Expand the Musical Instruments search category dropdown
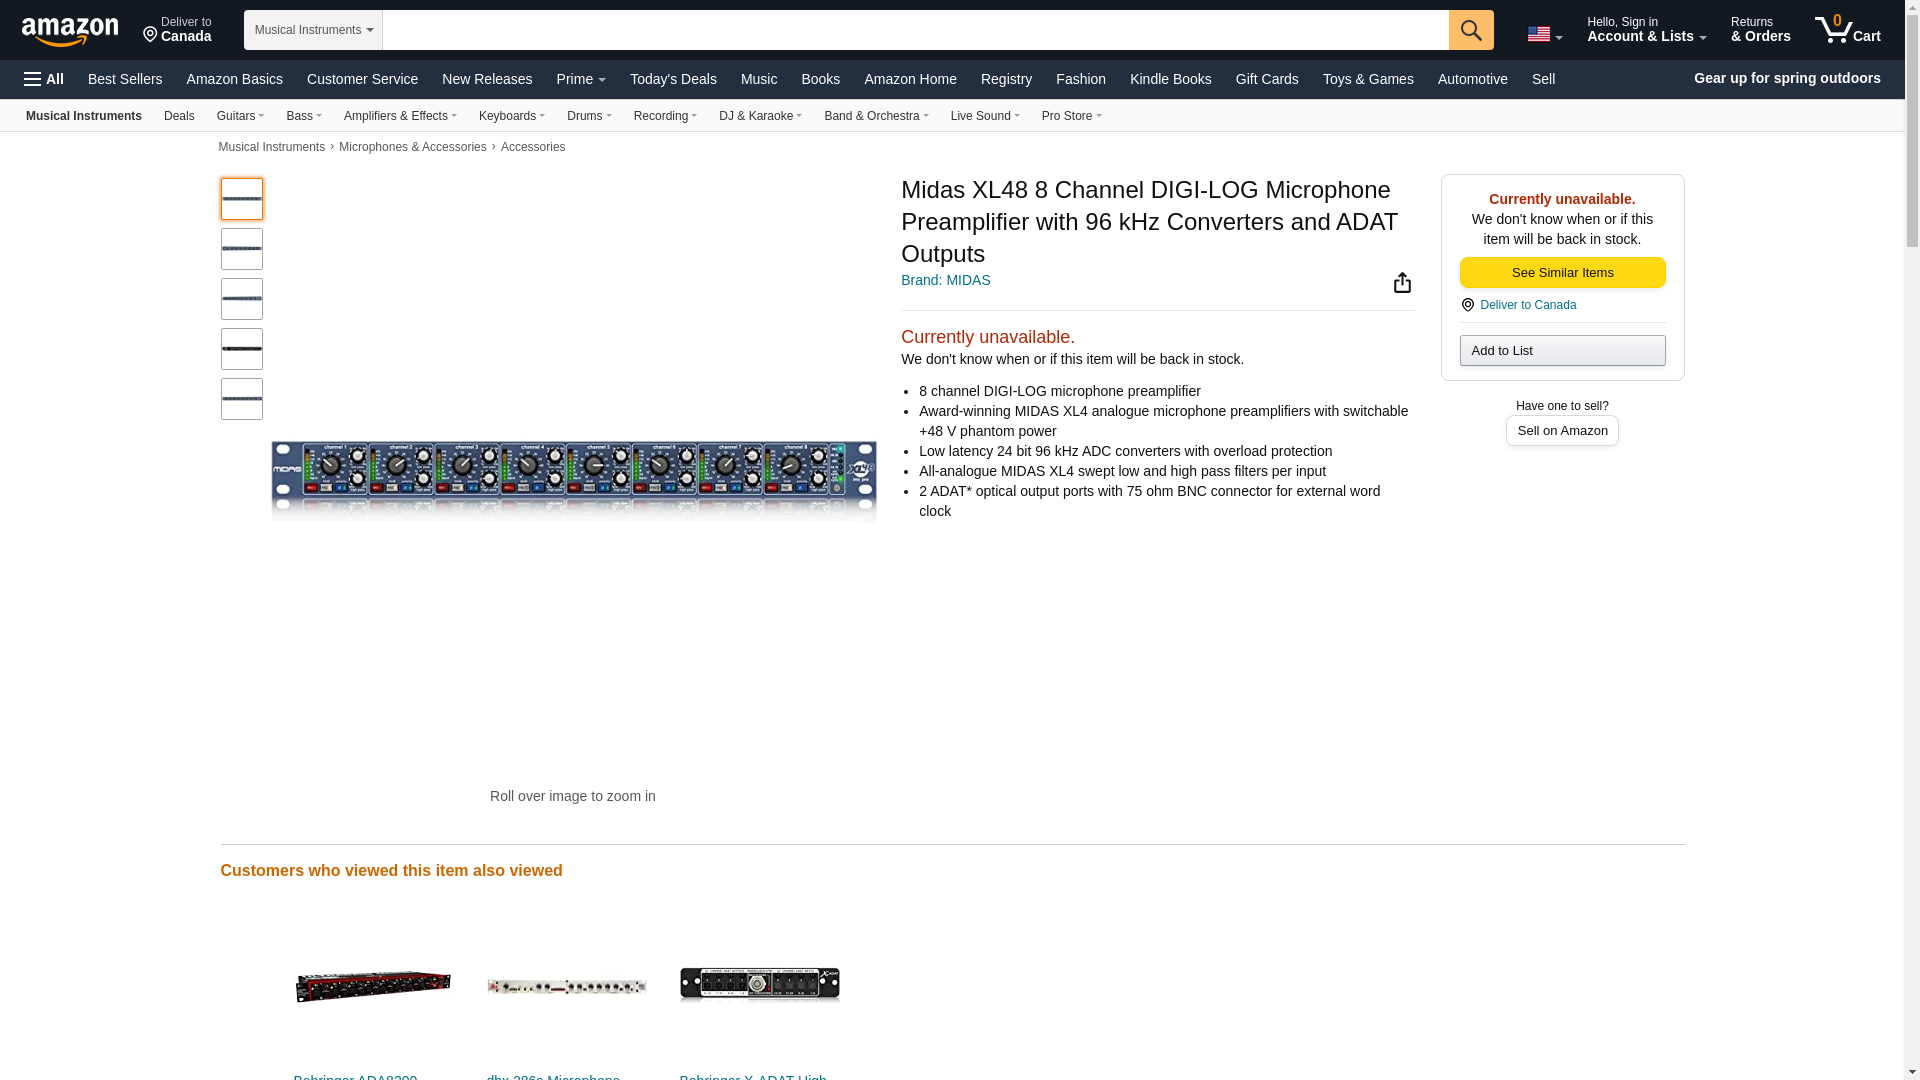The width and height of the screenshot is (1920, 1080). pos(313,30)
